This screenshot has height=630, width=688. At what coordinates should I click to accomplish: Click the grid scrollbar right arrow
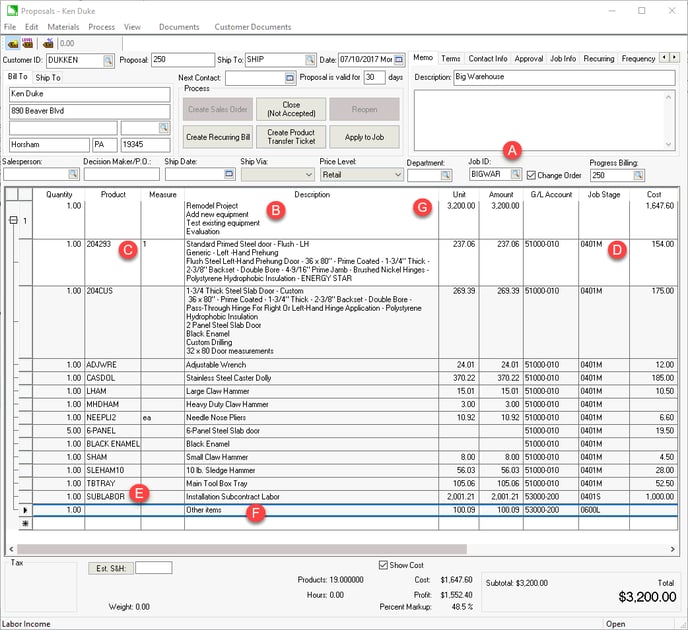[672, 549]
